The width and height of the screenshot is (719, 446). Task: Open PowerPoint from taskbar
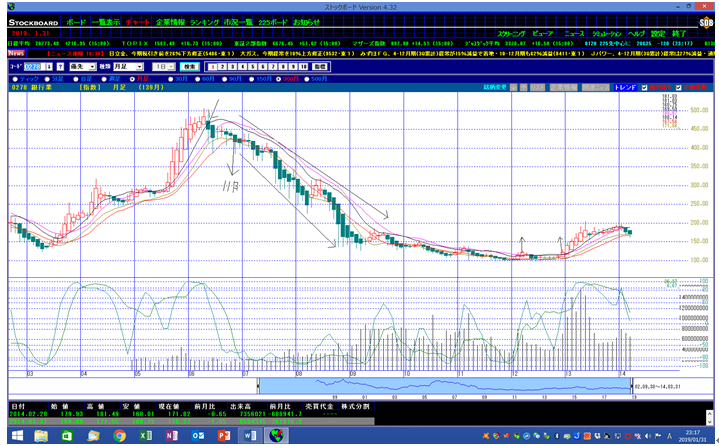click(x=224, y=435)
